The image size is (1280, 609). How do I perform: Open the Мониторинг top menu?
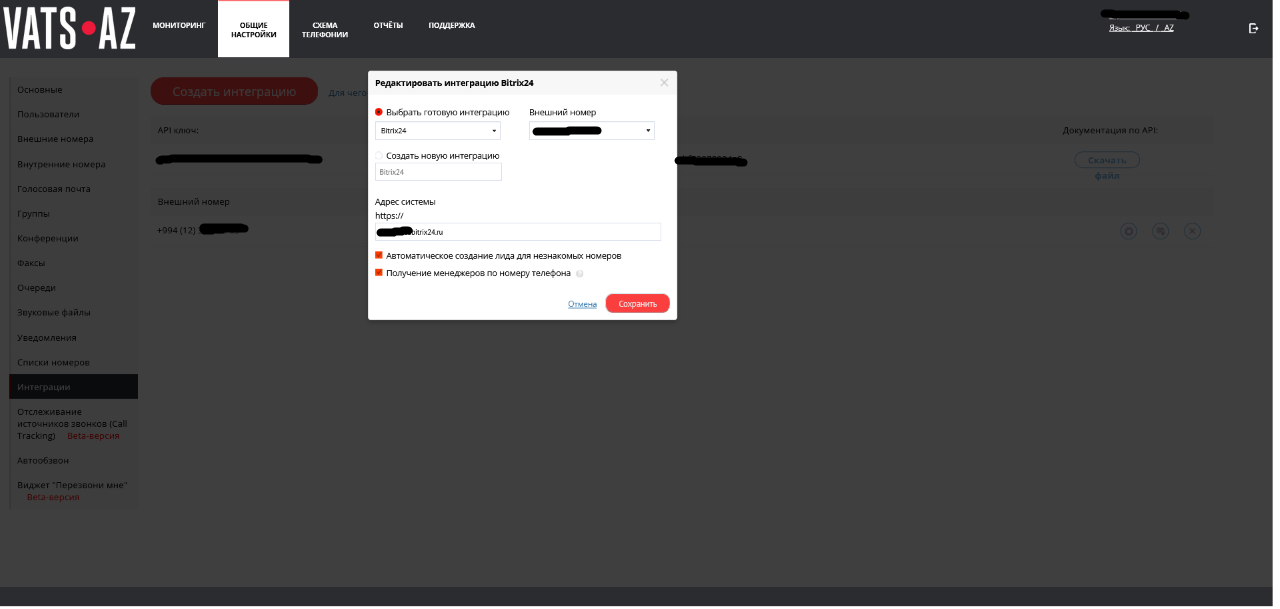pyautogui.click(x=178, y=25)
